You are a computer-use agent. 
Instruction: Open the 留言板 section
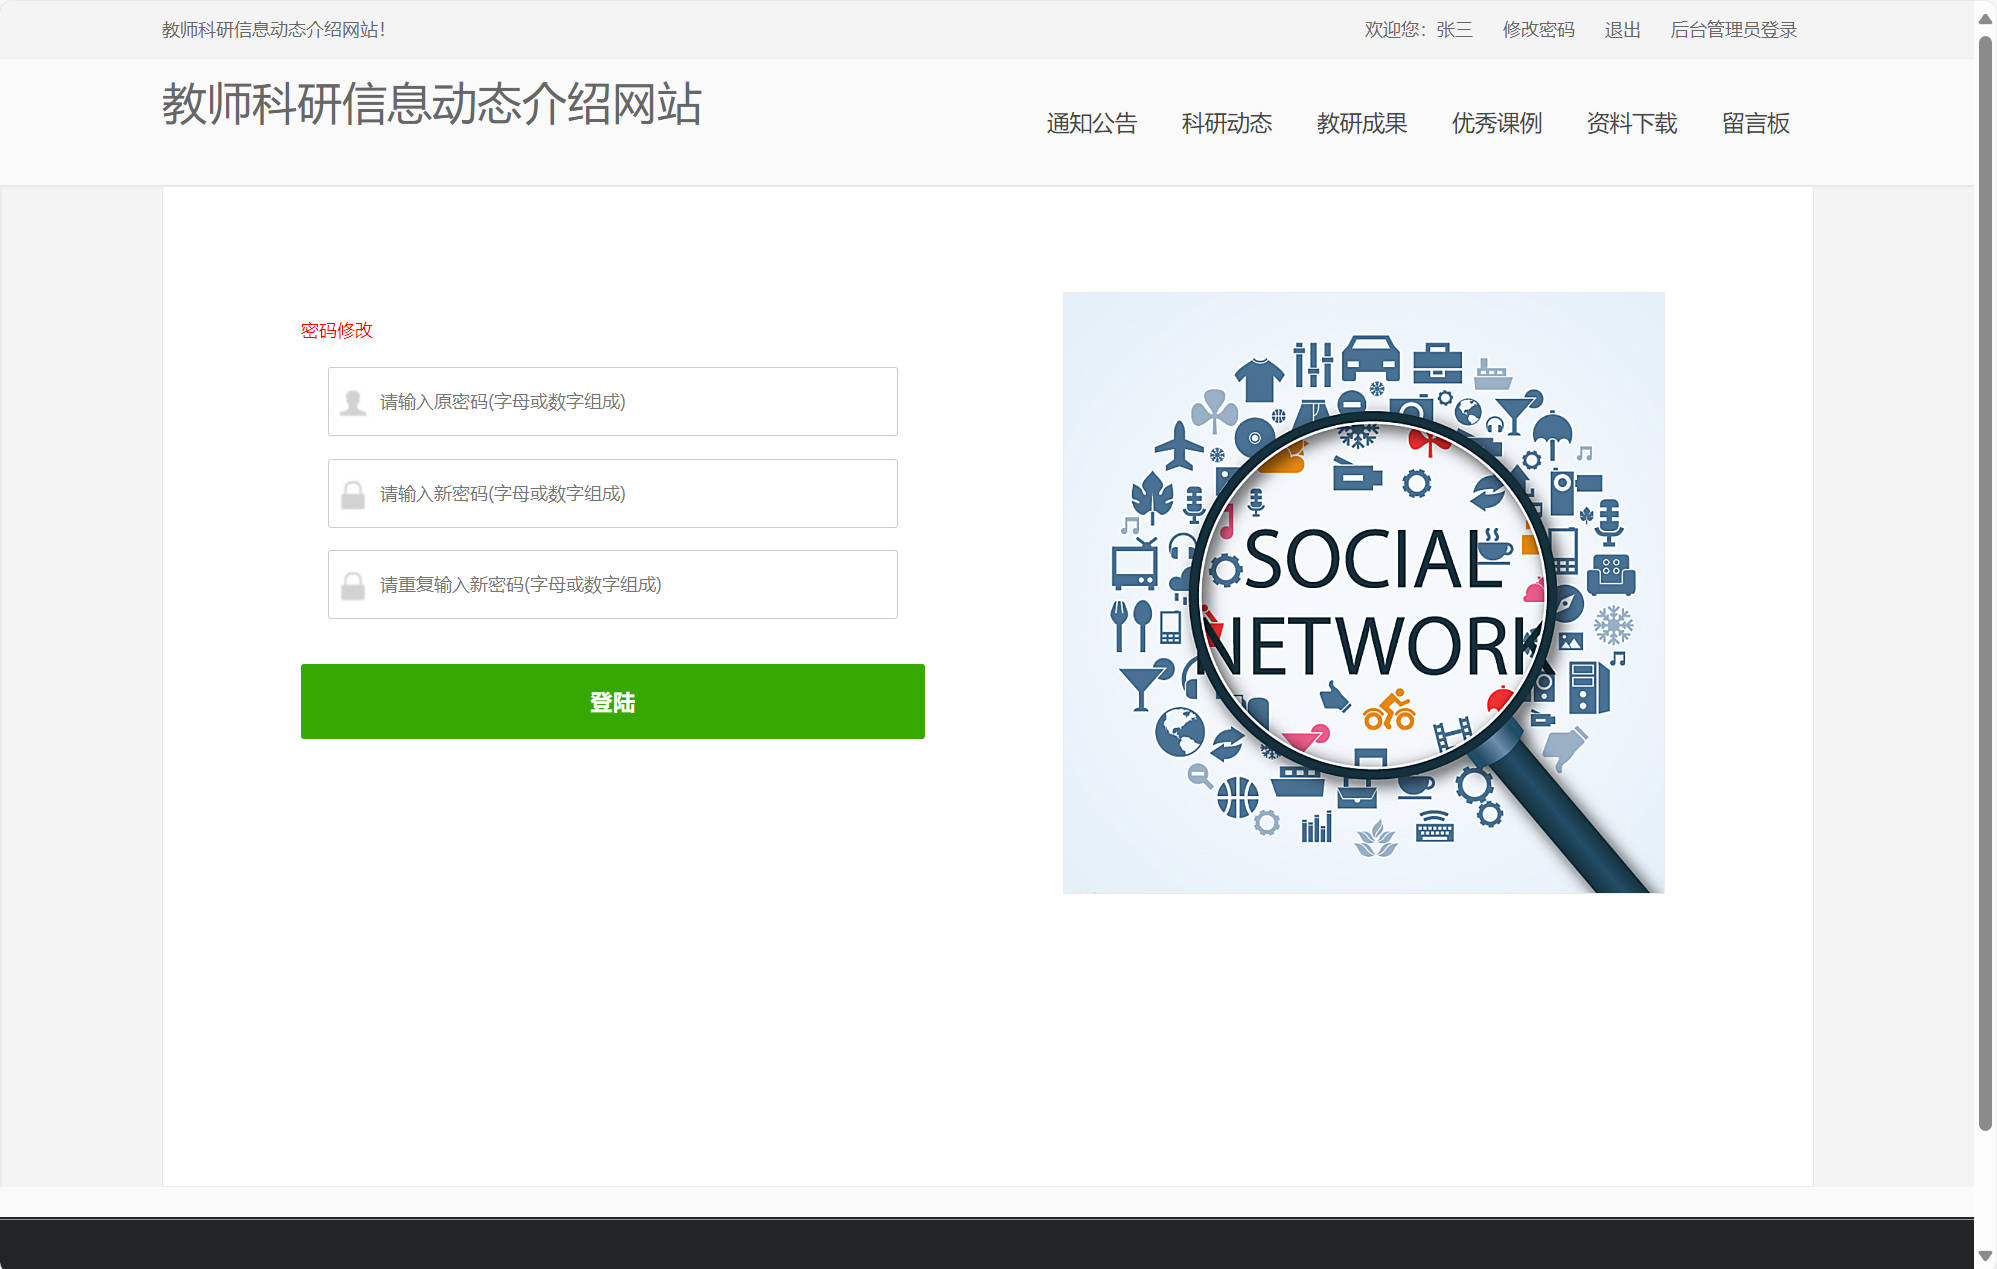click(1755, 123)
